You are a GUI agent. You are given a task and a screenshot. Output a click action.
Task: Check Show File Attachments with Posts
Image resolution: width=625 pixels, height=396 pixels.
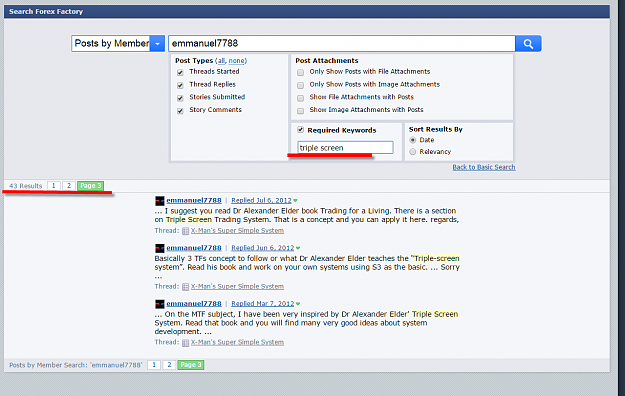coord(301,98)
